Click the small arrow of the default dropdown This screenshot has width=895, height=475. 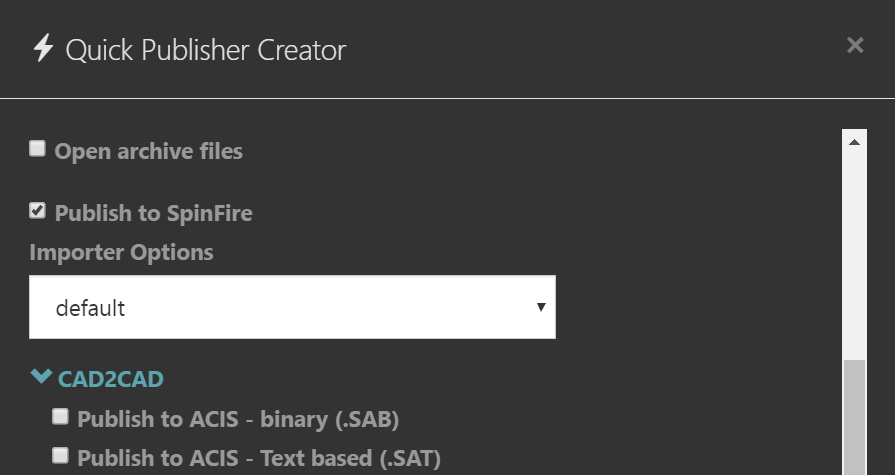[x=541, y=307]
